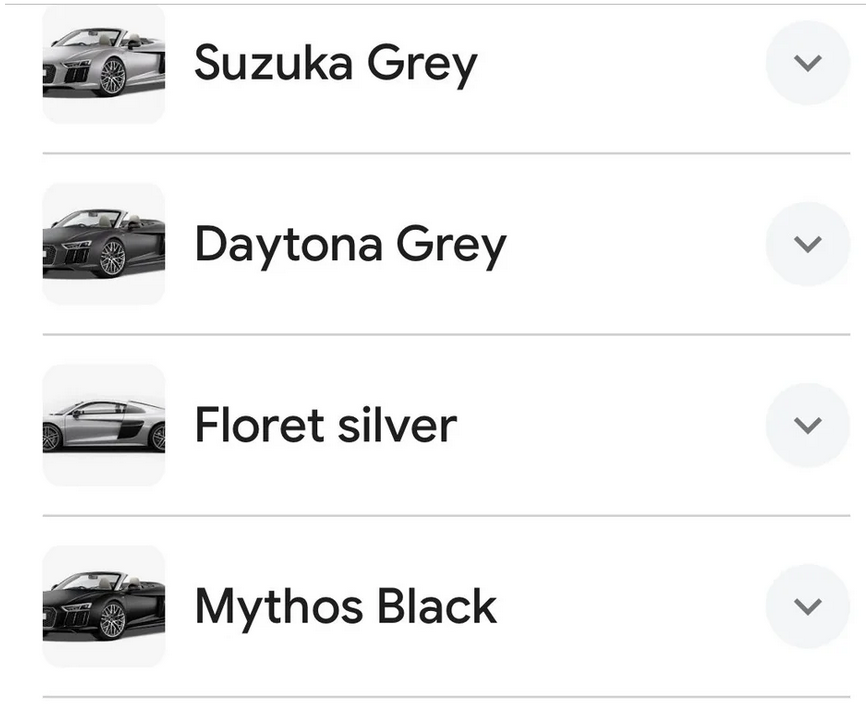The width and height of the screenshot is (866, 717).
Task: Click the Mythos Black car image
Action: point(103,607)
